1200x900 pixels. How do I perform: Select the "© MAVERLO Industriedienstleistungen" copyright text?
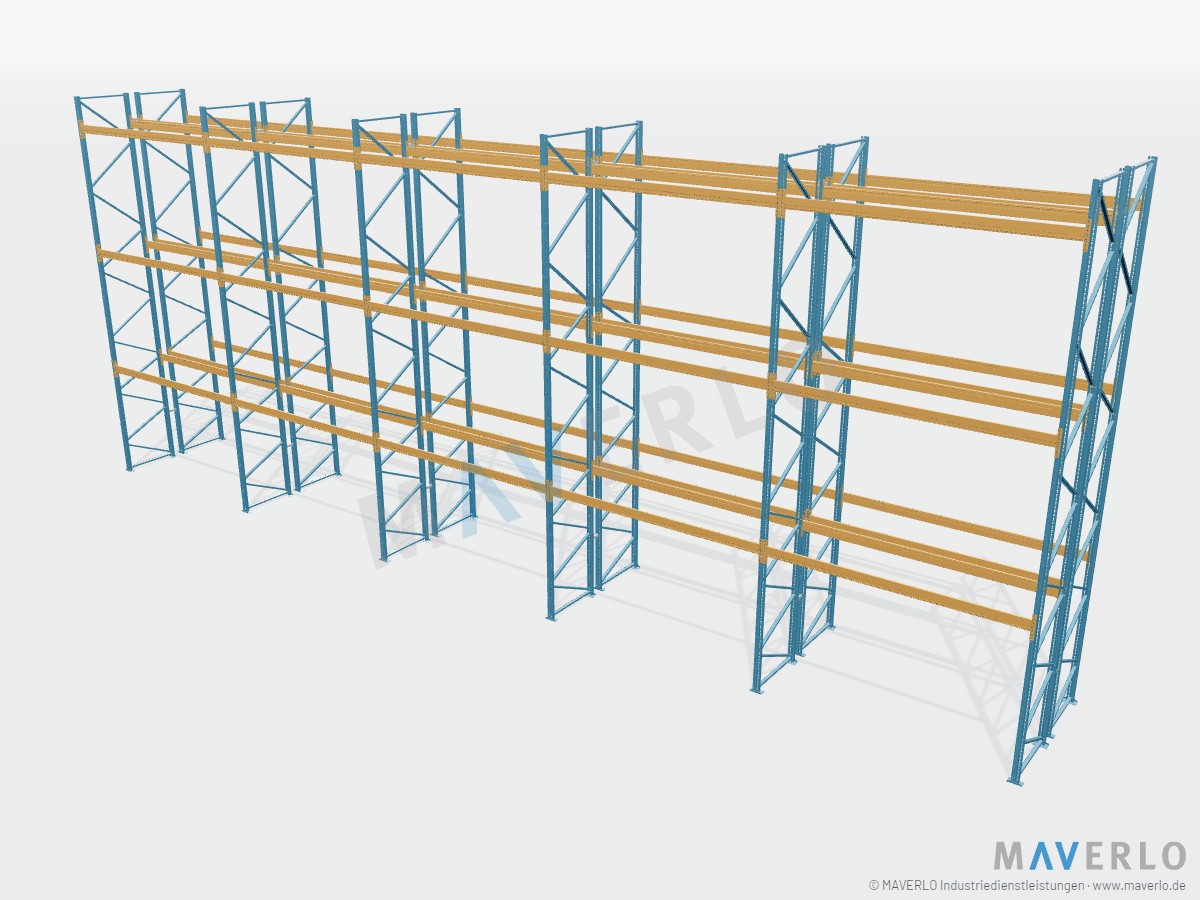pyautogui.click(x=976, y=885)
